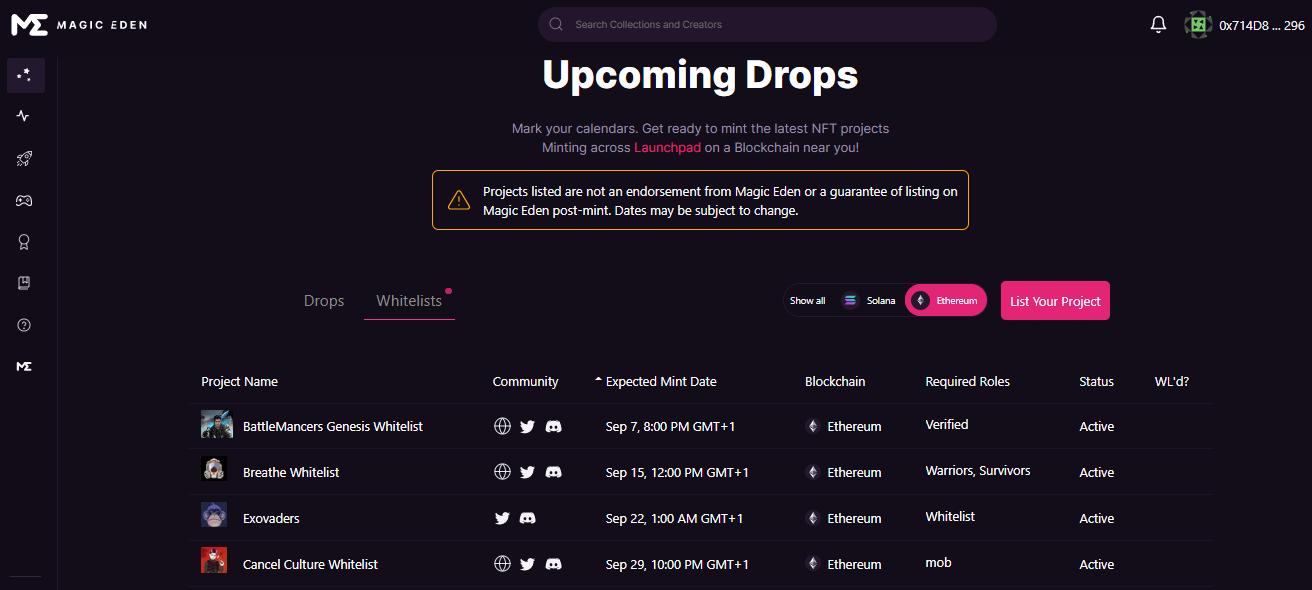Open the help question mark icon
The image size is (1312, 590).
(x=25, y=325)
